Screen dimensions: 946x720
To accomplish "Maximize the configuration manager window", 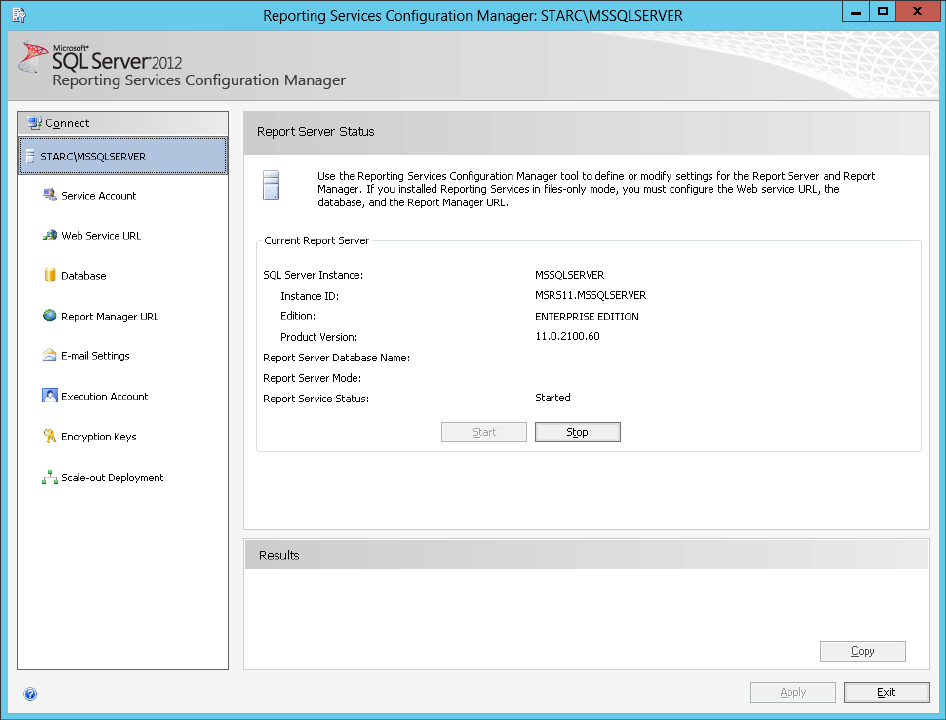I will 882,11.
